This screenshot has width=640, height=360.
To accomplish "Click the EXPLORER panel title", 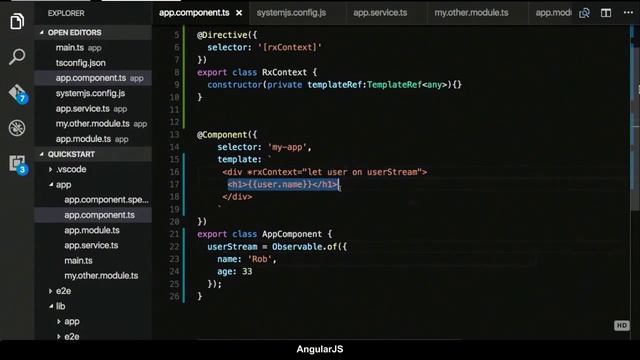I will click(x=66, y=13).
